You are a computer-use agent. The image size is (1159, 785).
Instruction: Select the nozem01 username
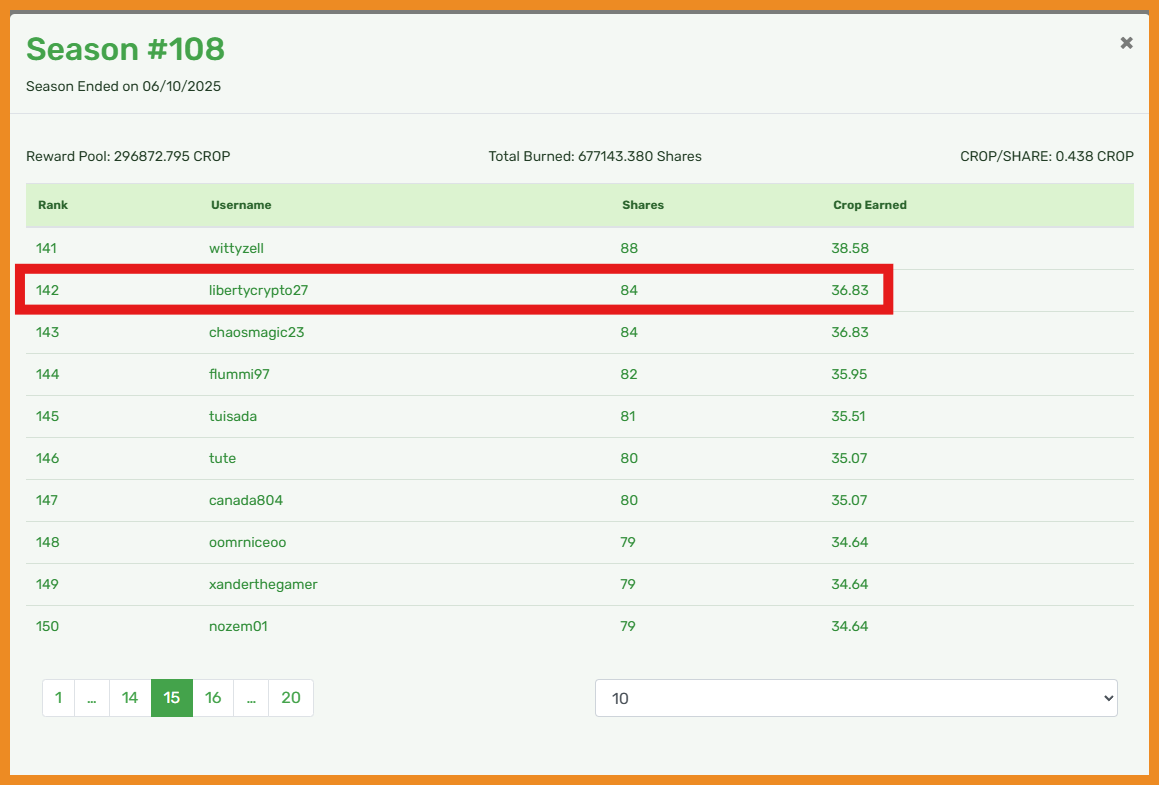pos(238,626)
